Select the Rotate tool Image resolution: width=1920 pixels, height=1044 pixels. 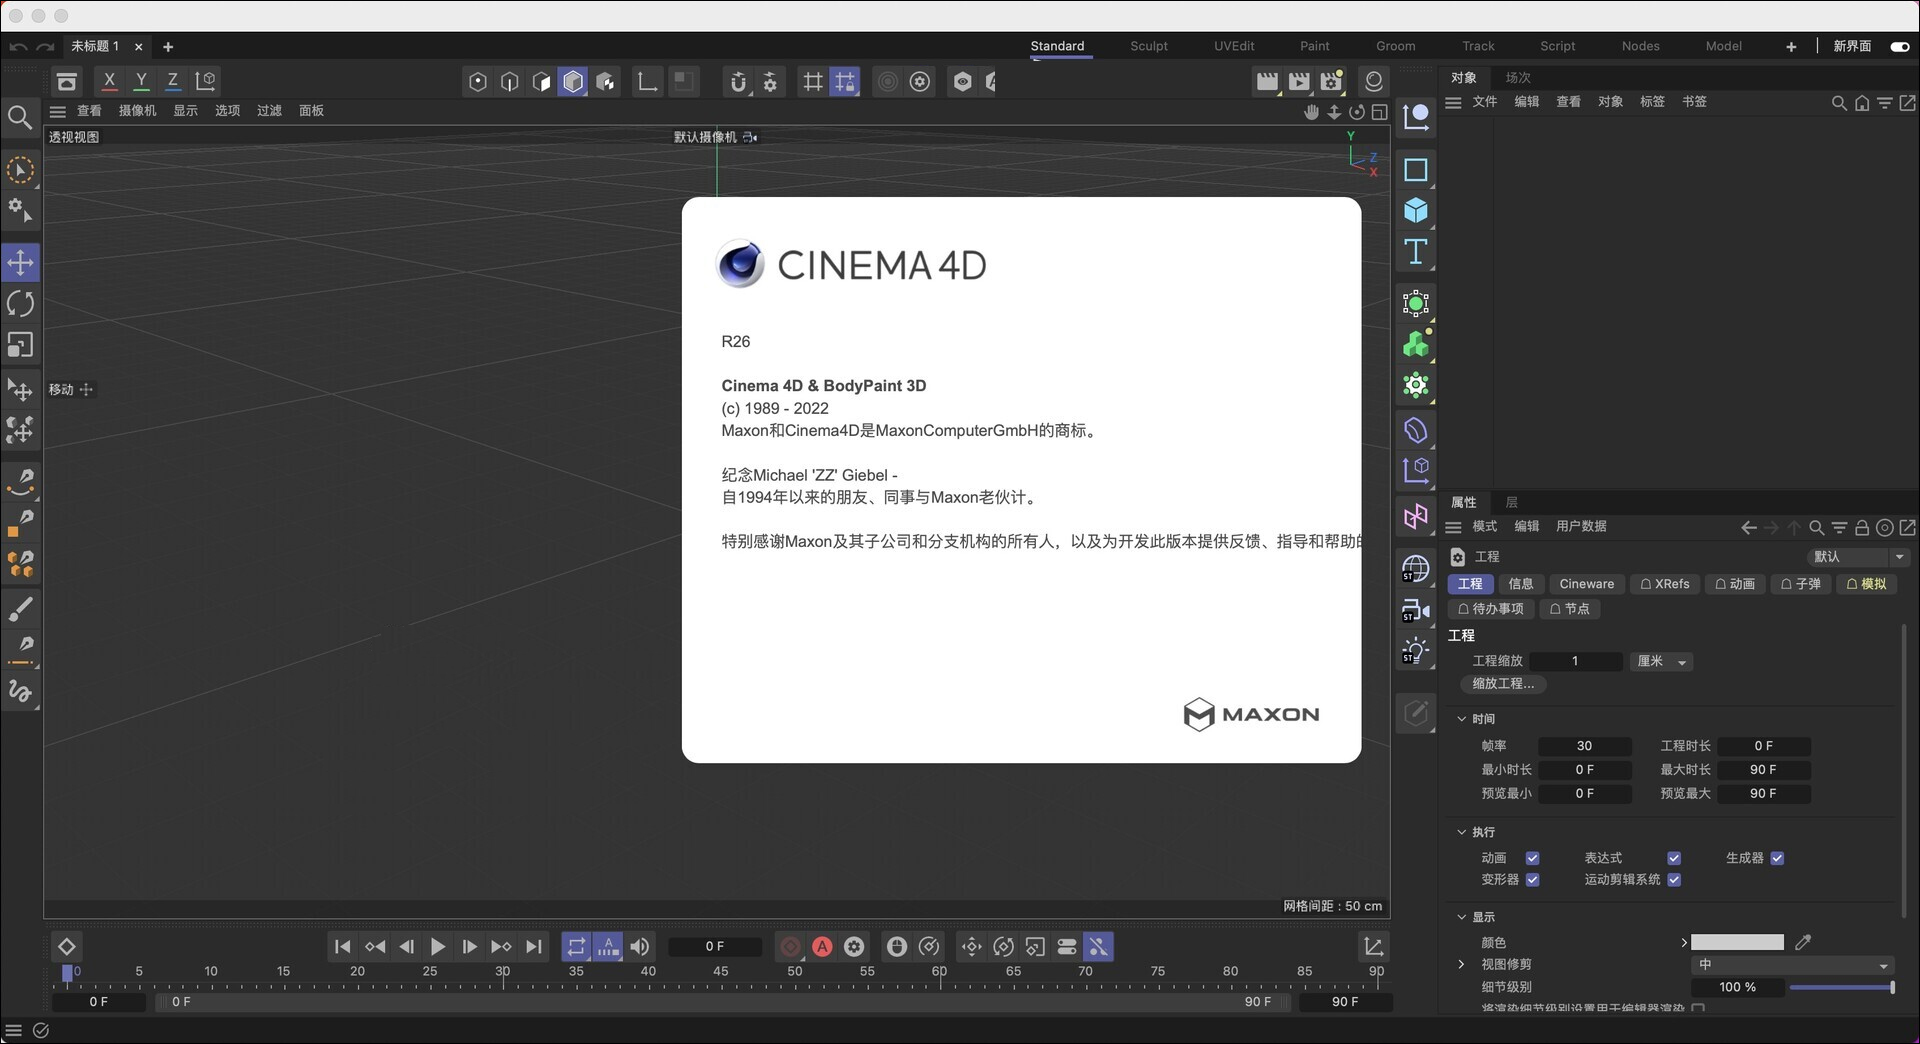click(20, 304)
